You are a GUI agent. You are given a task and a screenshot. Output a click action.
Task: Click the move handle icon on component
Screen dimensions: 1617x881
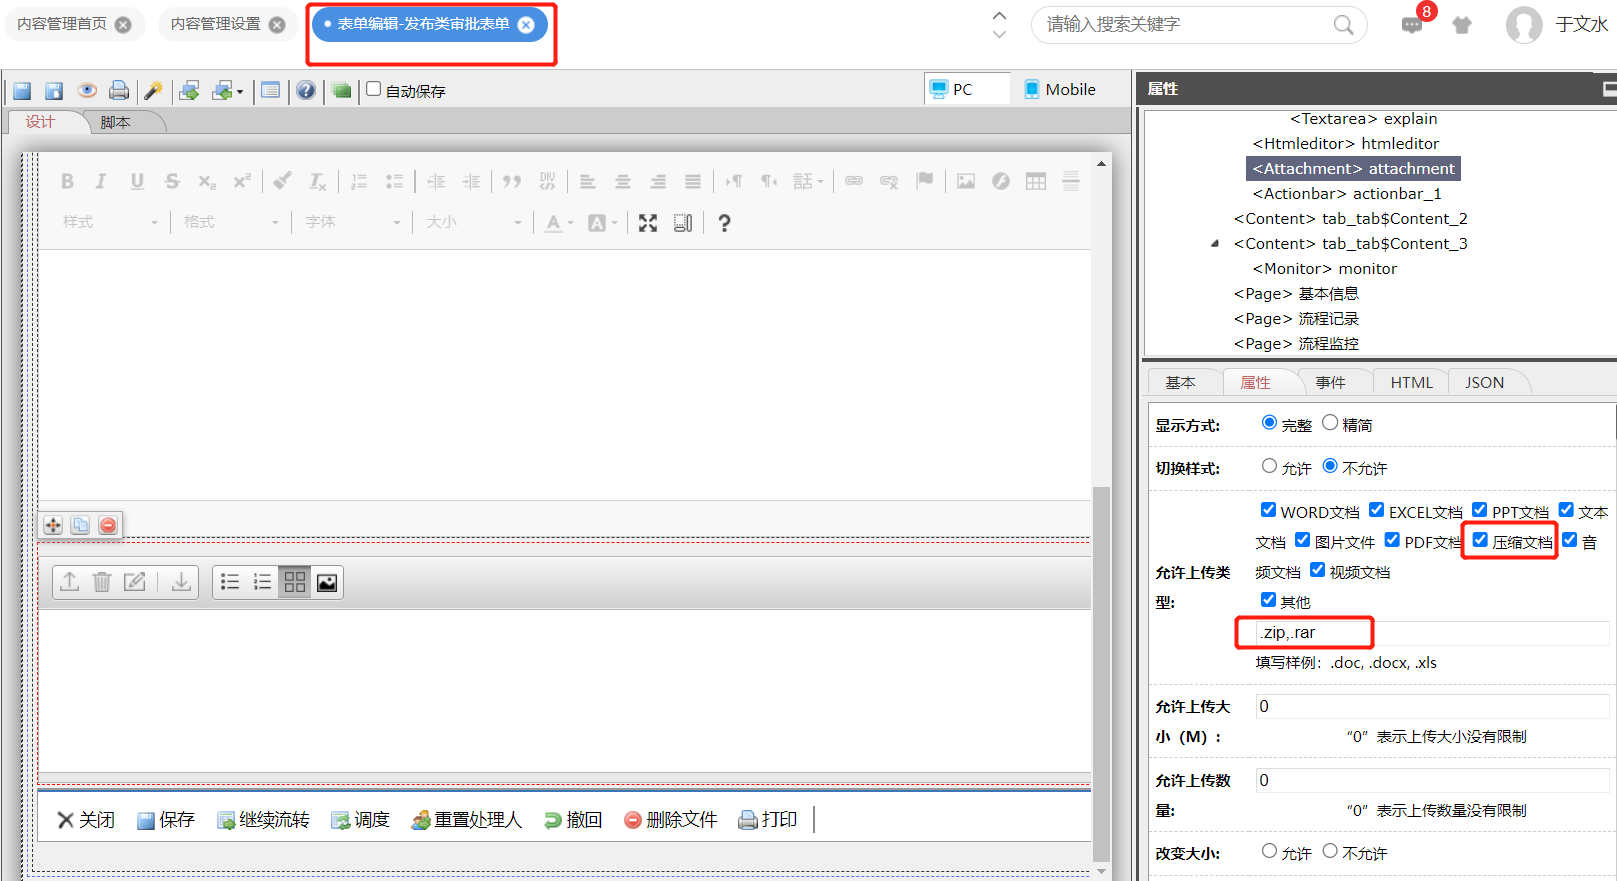pyautogui.click(x=53, y=525)
